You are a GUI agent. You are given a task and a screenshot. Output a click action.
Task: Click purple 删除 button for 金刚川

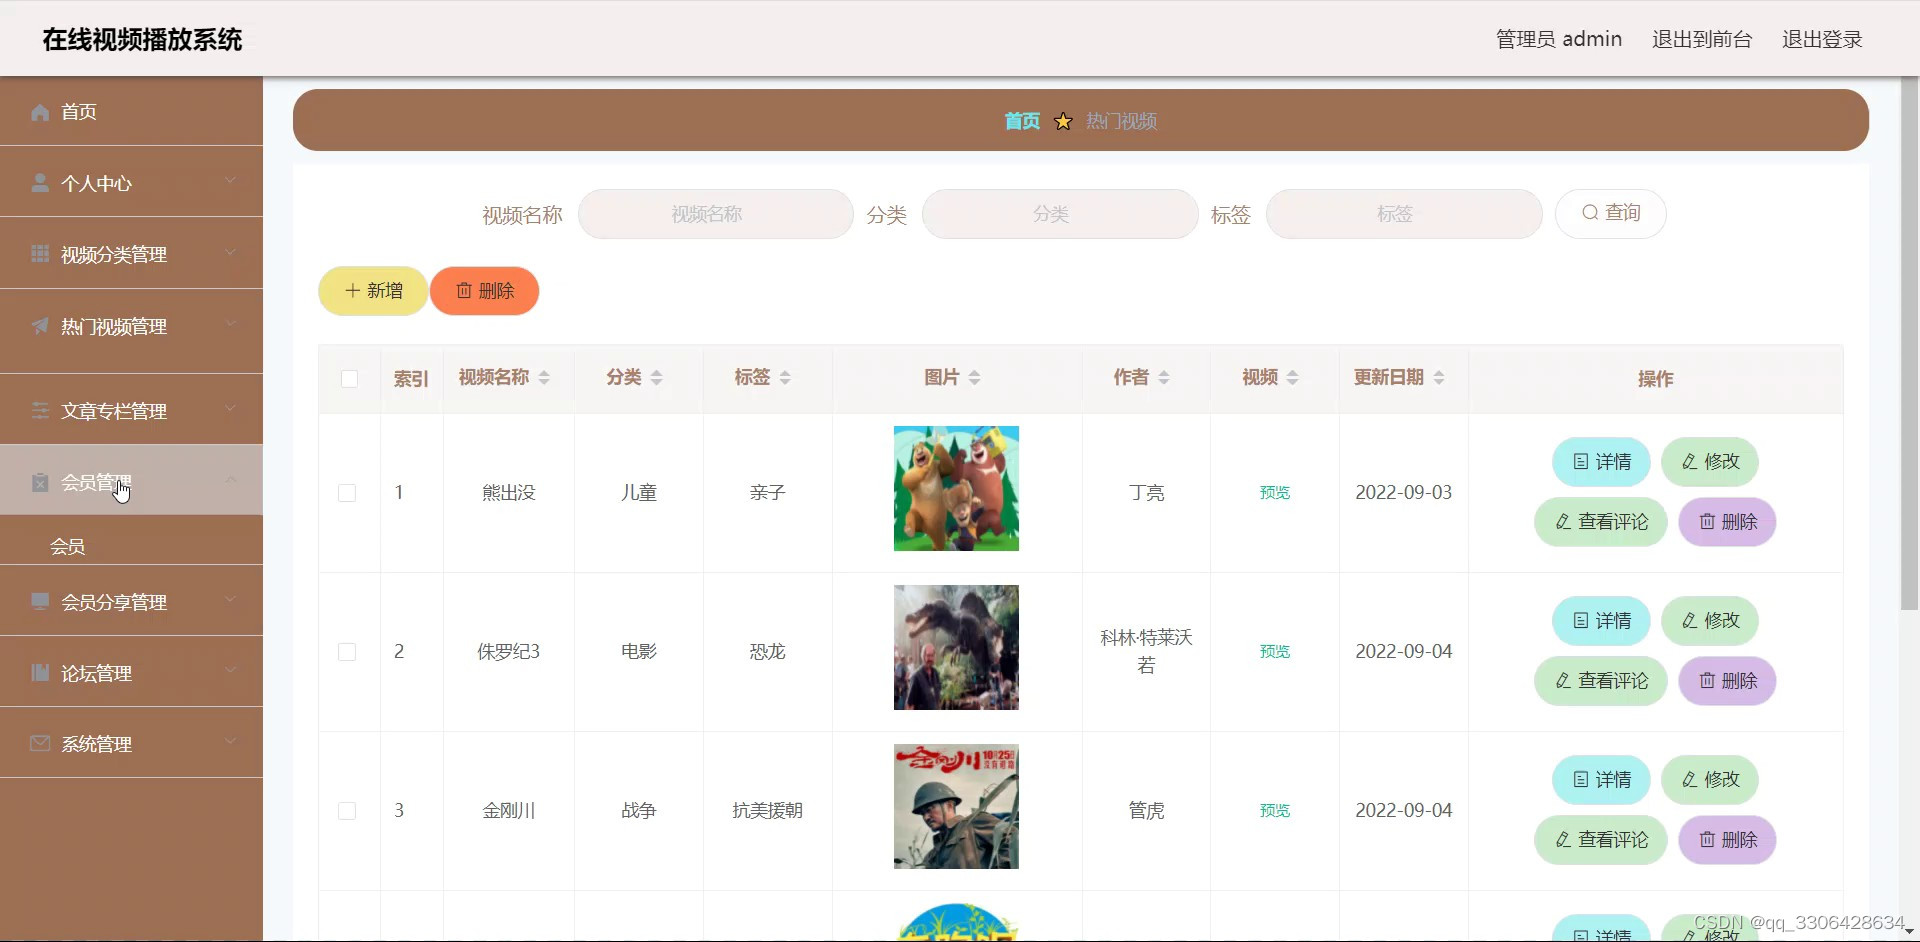1727,840
